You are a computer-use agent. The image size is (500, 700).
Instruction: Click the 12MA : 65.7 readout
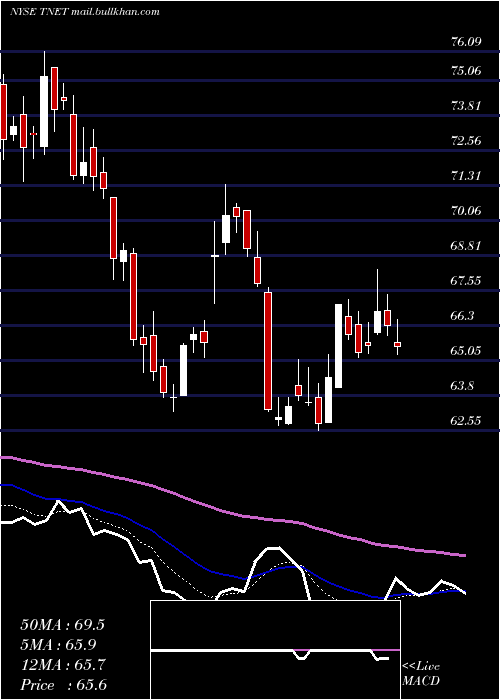(63, 665)
